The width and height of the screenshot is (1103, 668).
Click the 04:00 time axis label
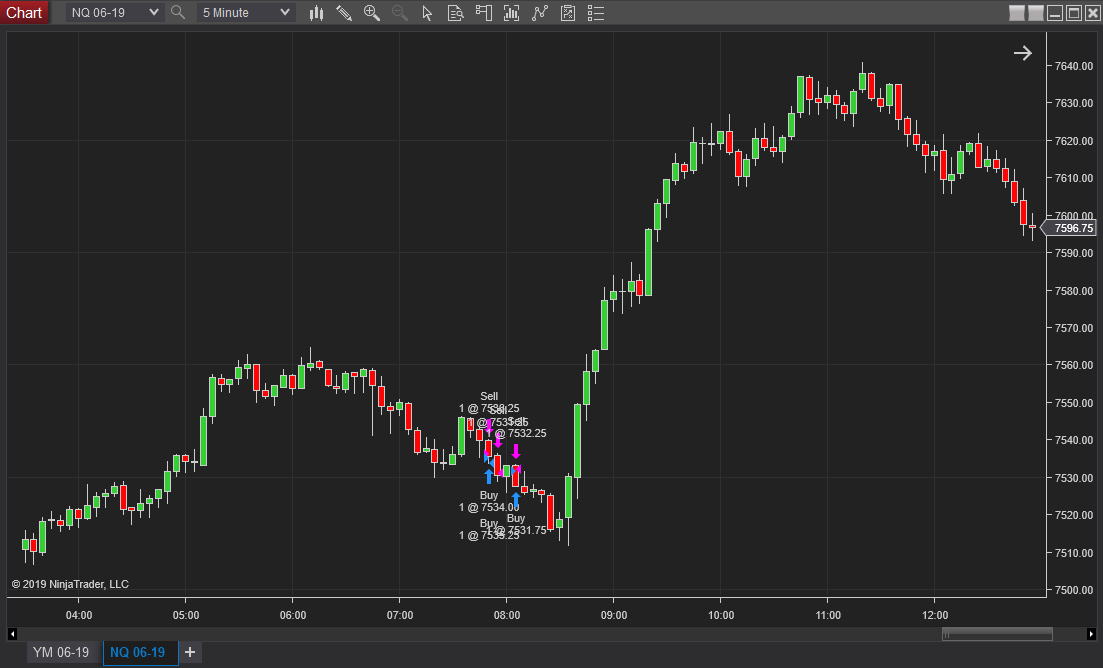click(79, 615)
